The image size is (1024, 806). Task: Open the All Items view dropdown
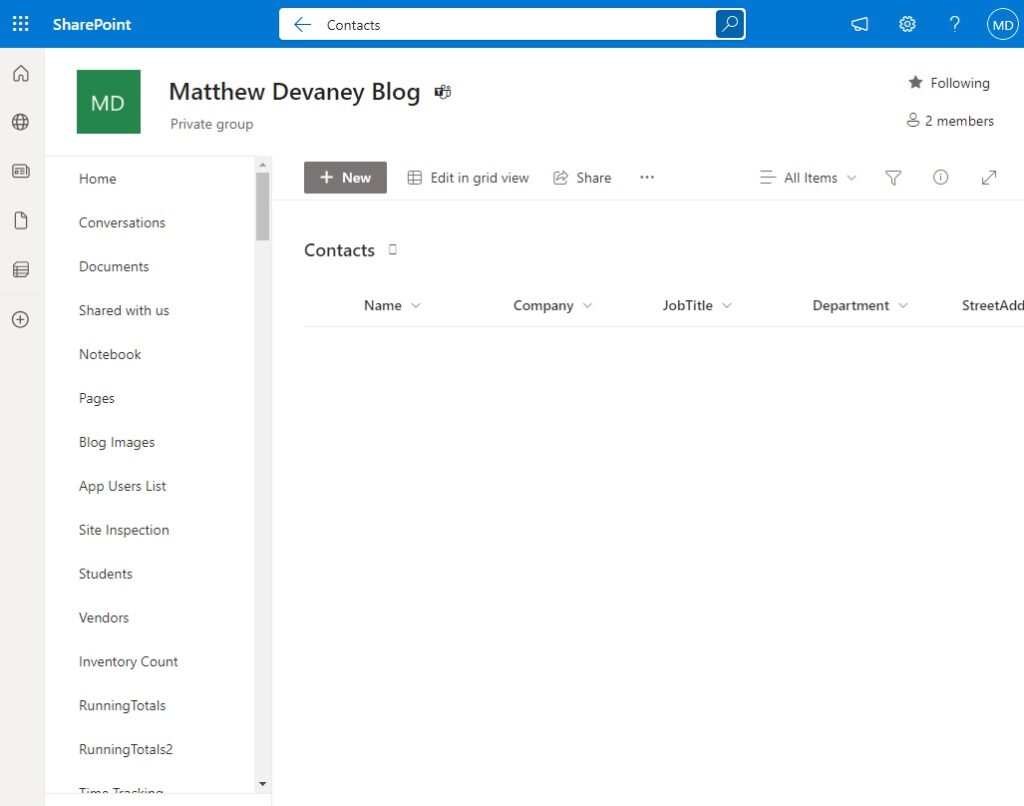tap(808, 178)
